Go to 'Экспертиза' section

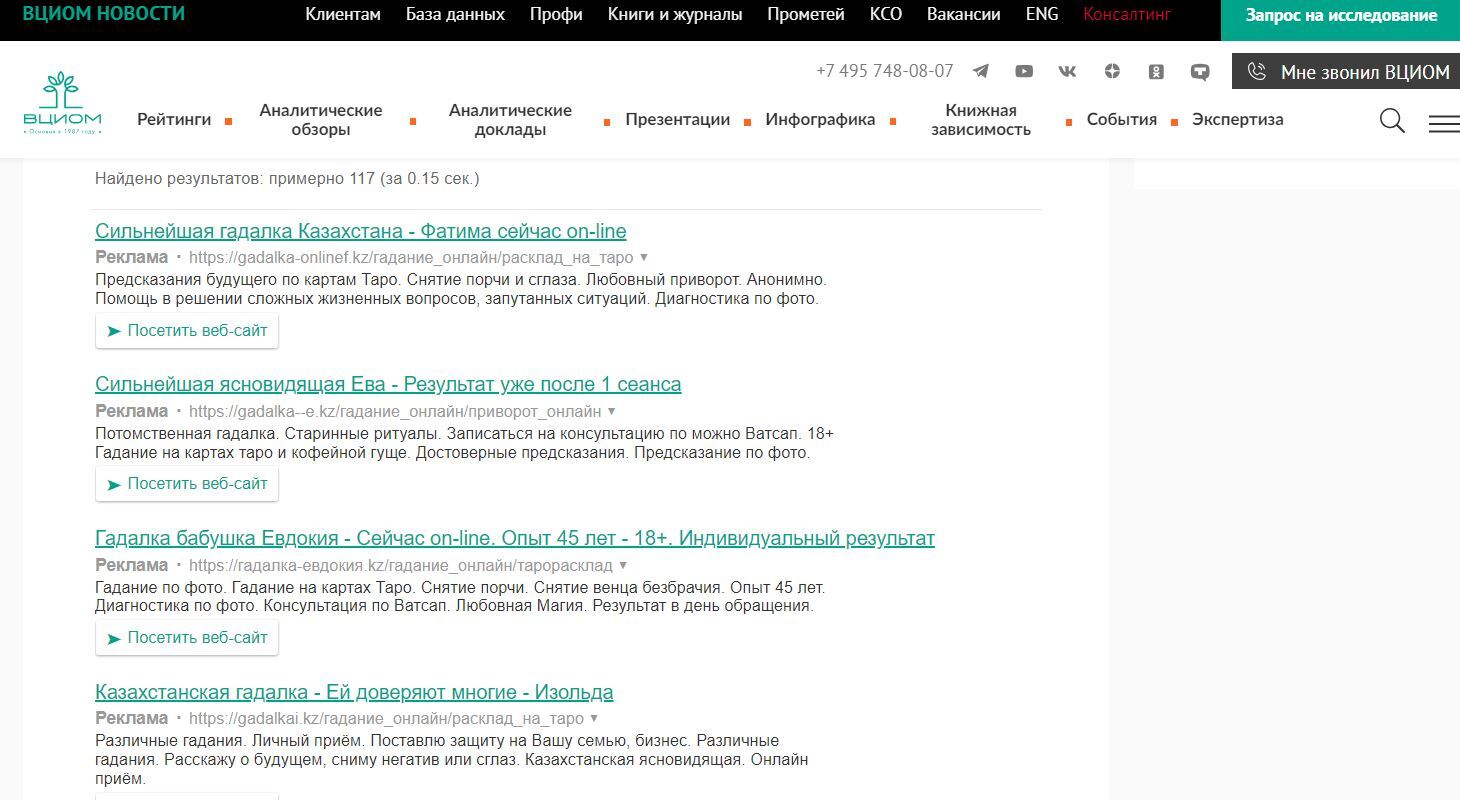[x=1238, y=120]
